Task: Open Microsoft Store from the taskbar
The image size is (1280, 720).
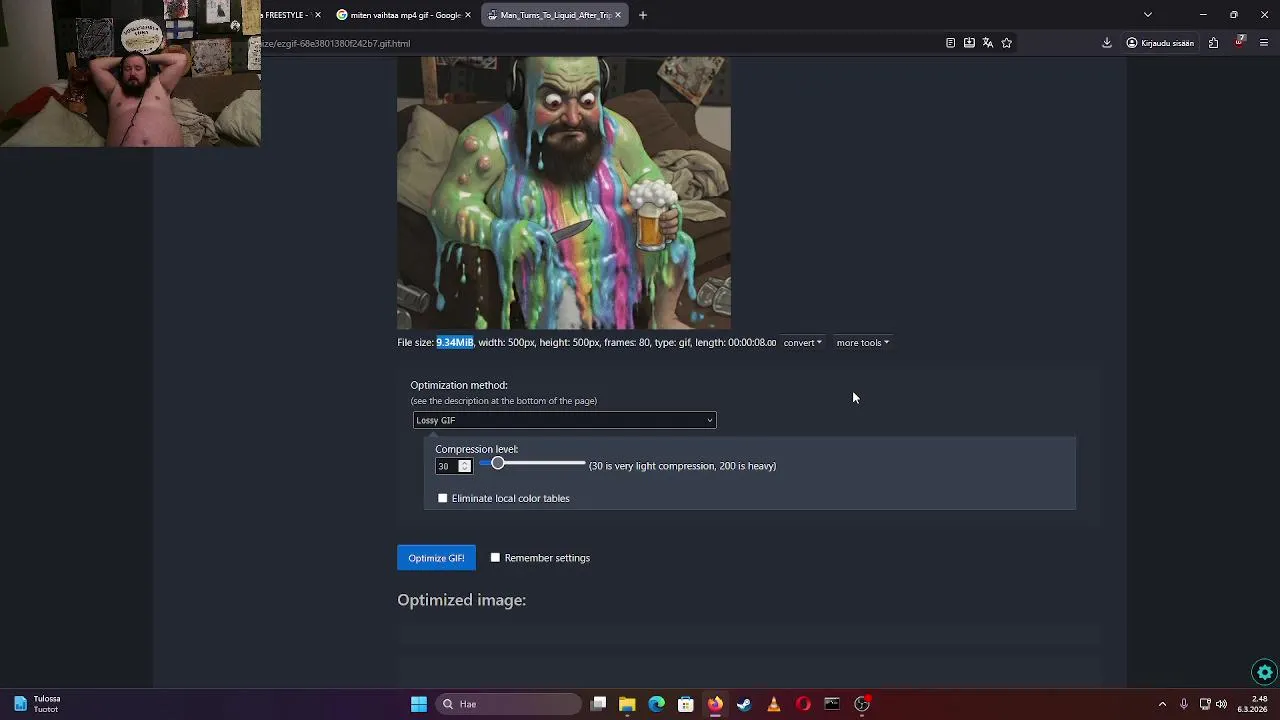Action: (686, 704)
